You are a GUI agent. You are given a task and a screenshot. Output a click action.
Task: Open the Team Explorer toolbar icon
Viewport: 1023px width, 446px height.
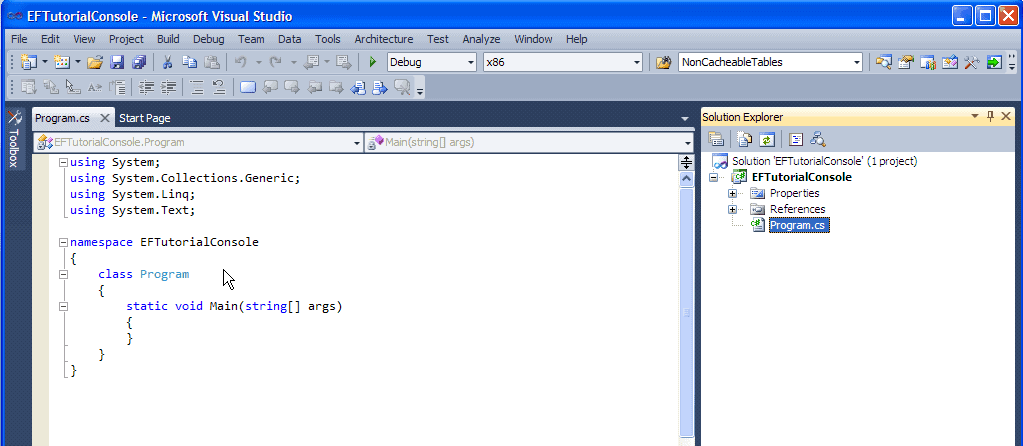[x=928, y=62]
